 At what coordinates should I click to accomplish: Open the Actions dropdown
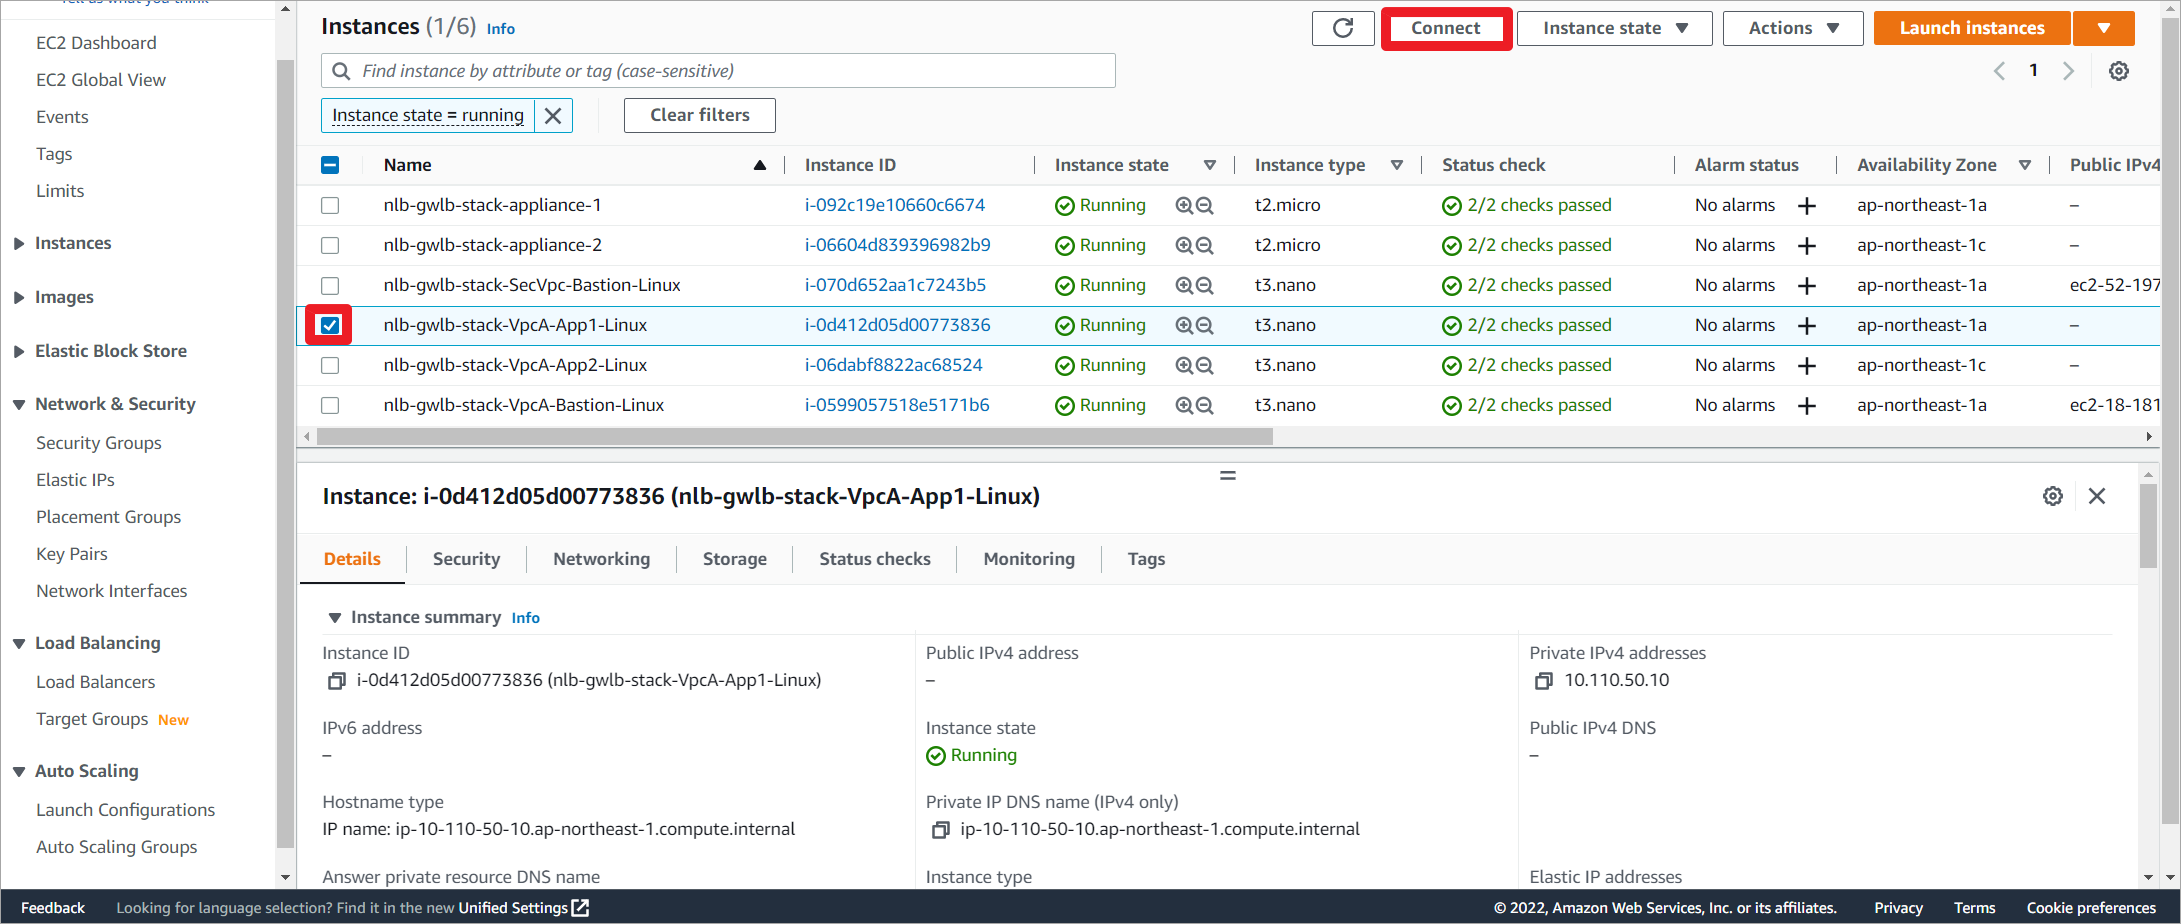pos(1793,28)
